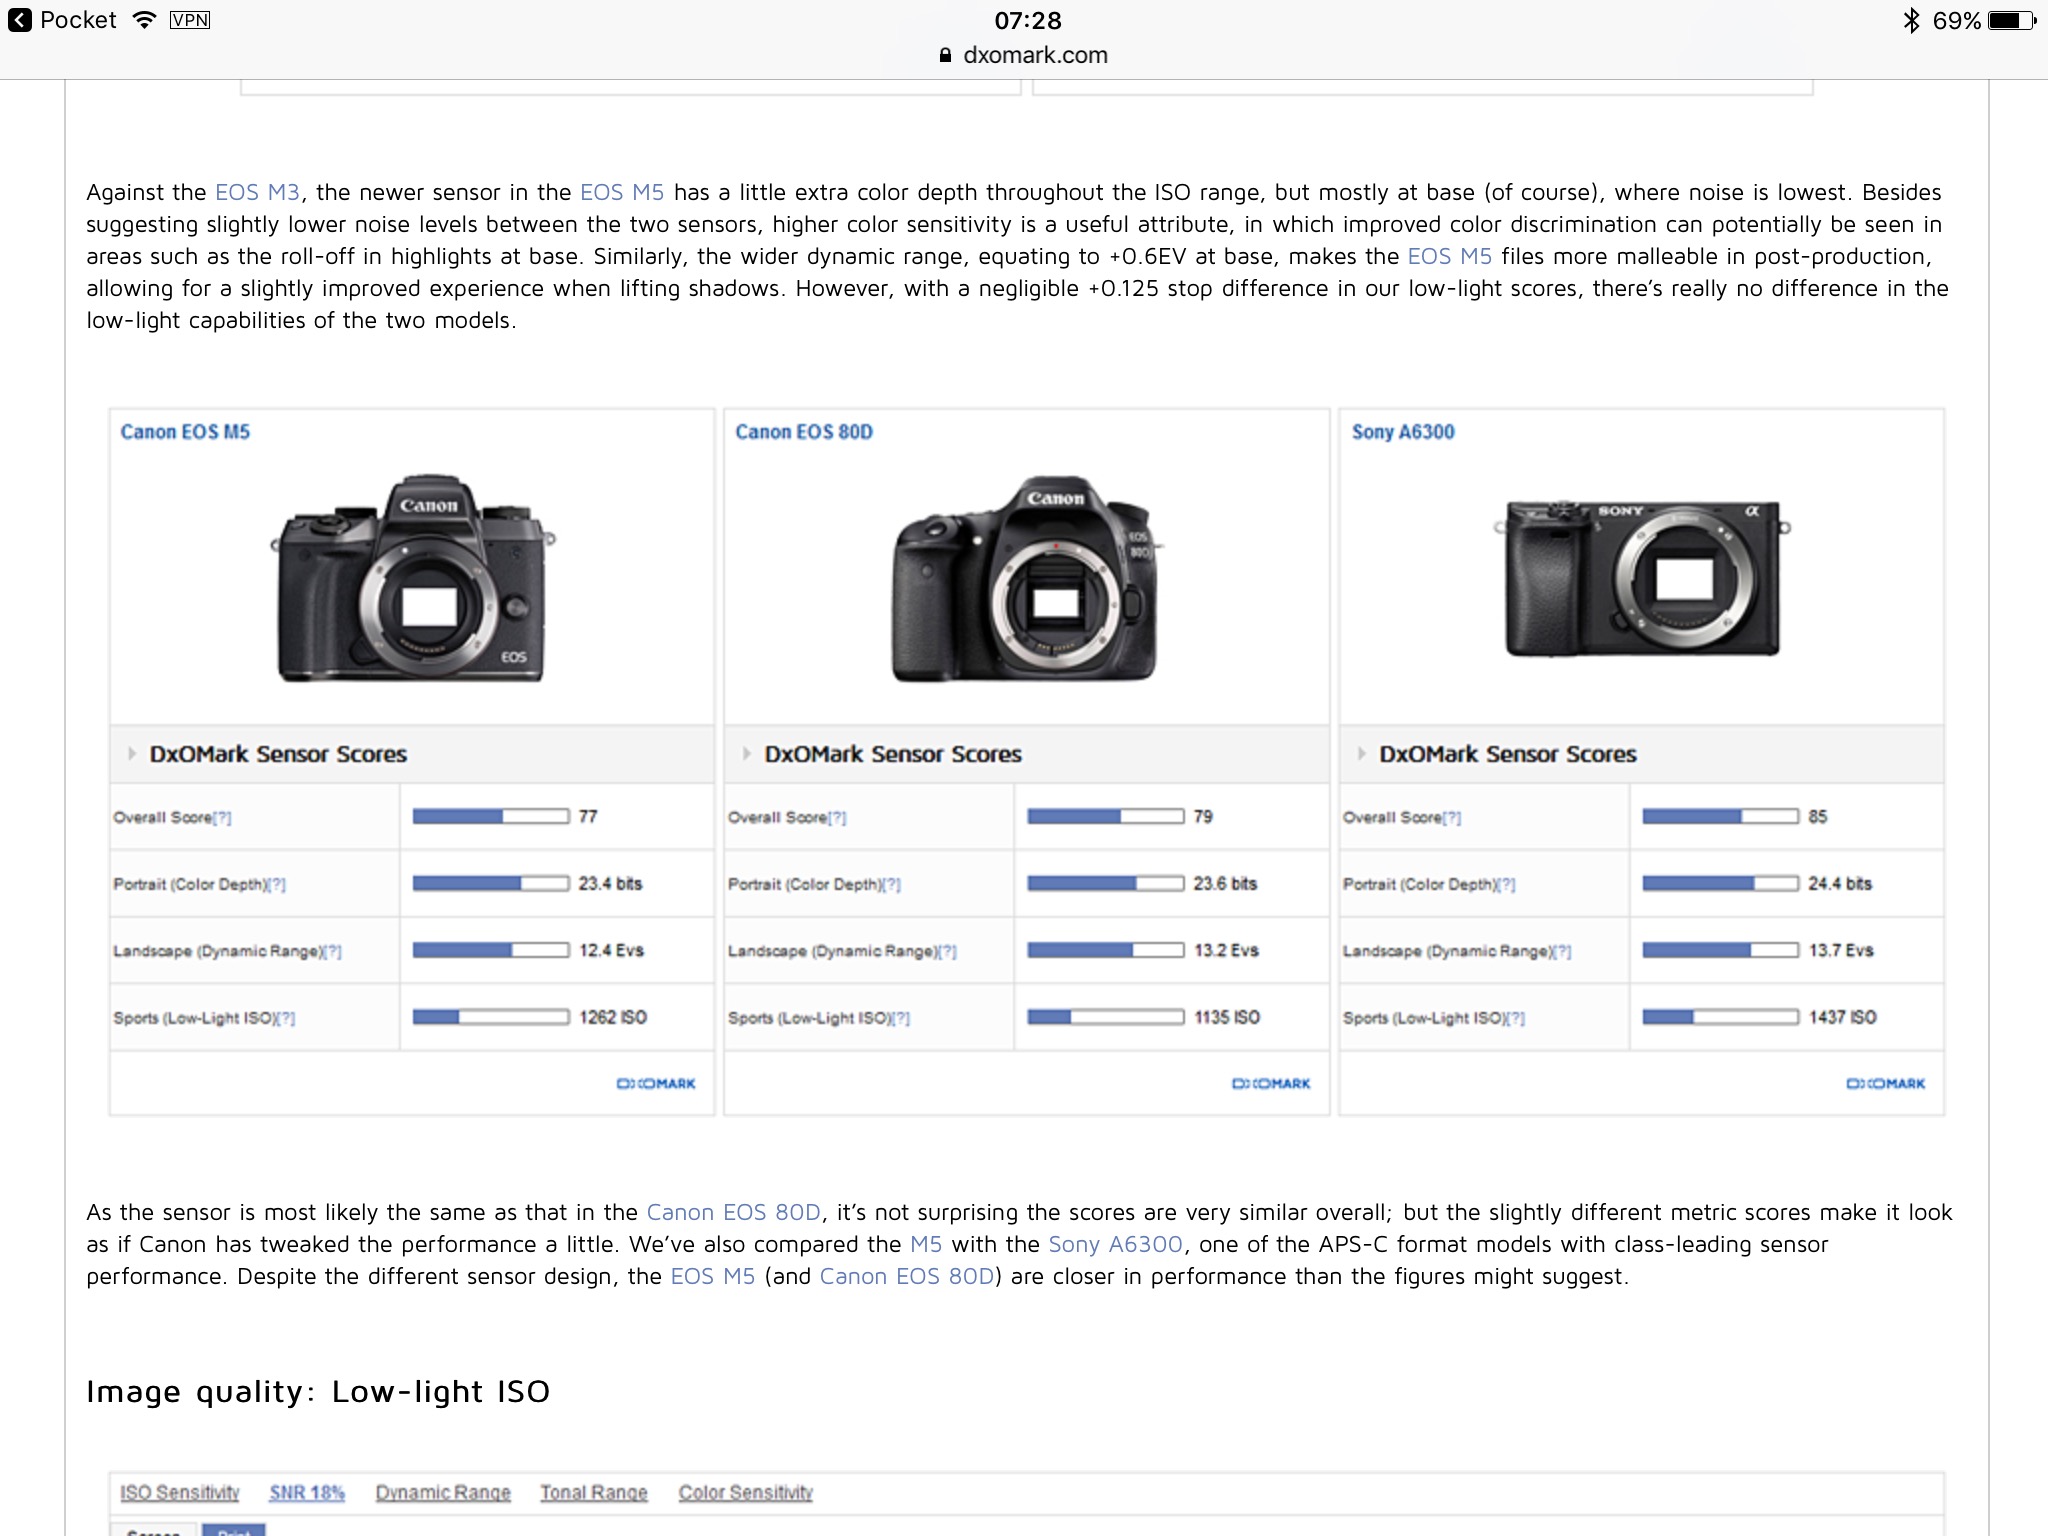Tap DXOMARK logo in Sony A6300 card
2048x1536 pixels.
tap(1886, 1083)
